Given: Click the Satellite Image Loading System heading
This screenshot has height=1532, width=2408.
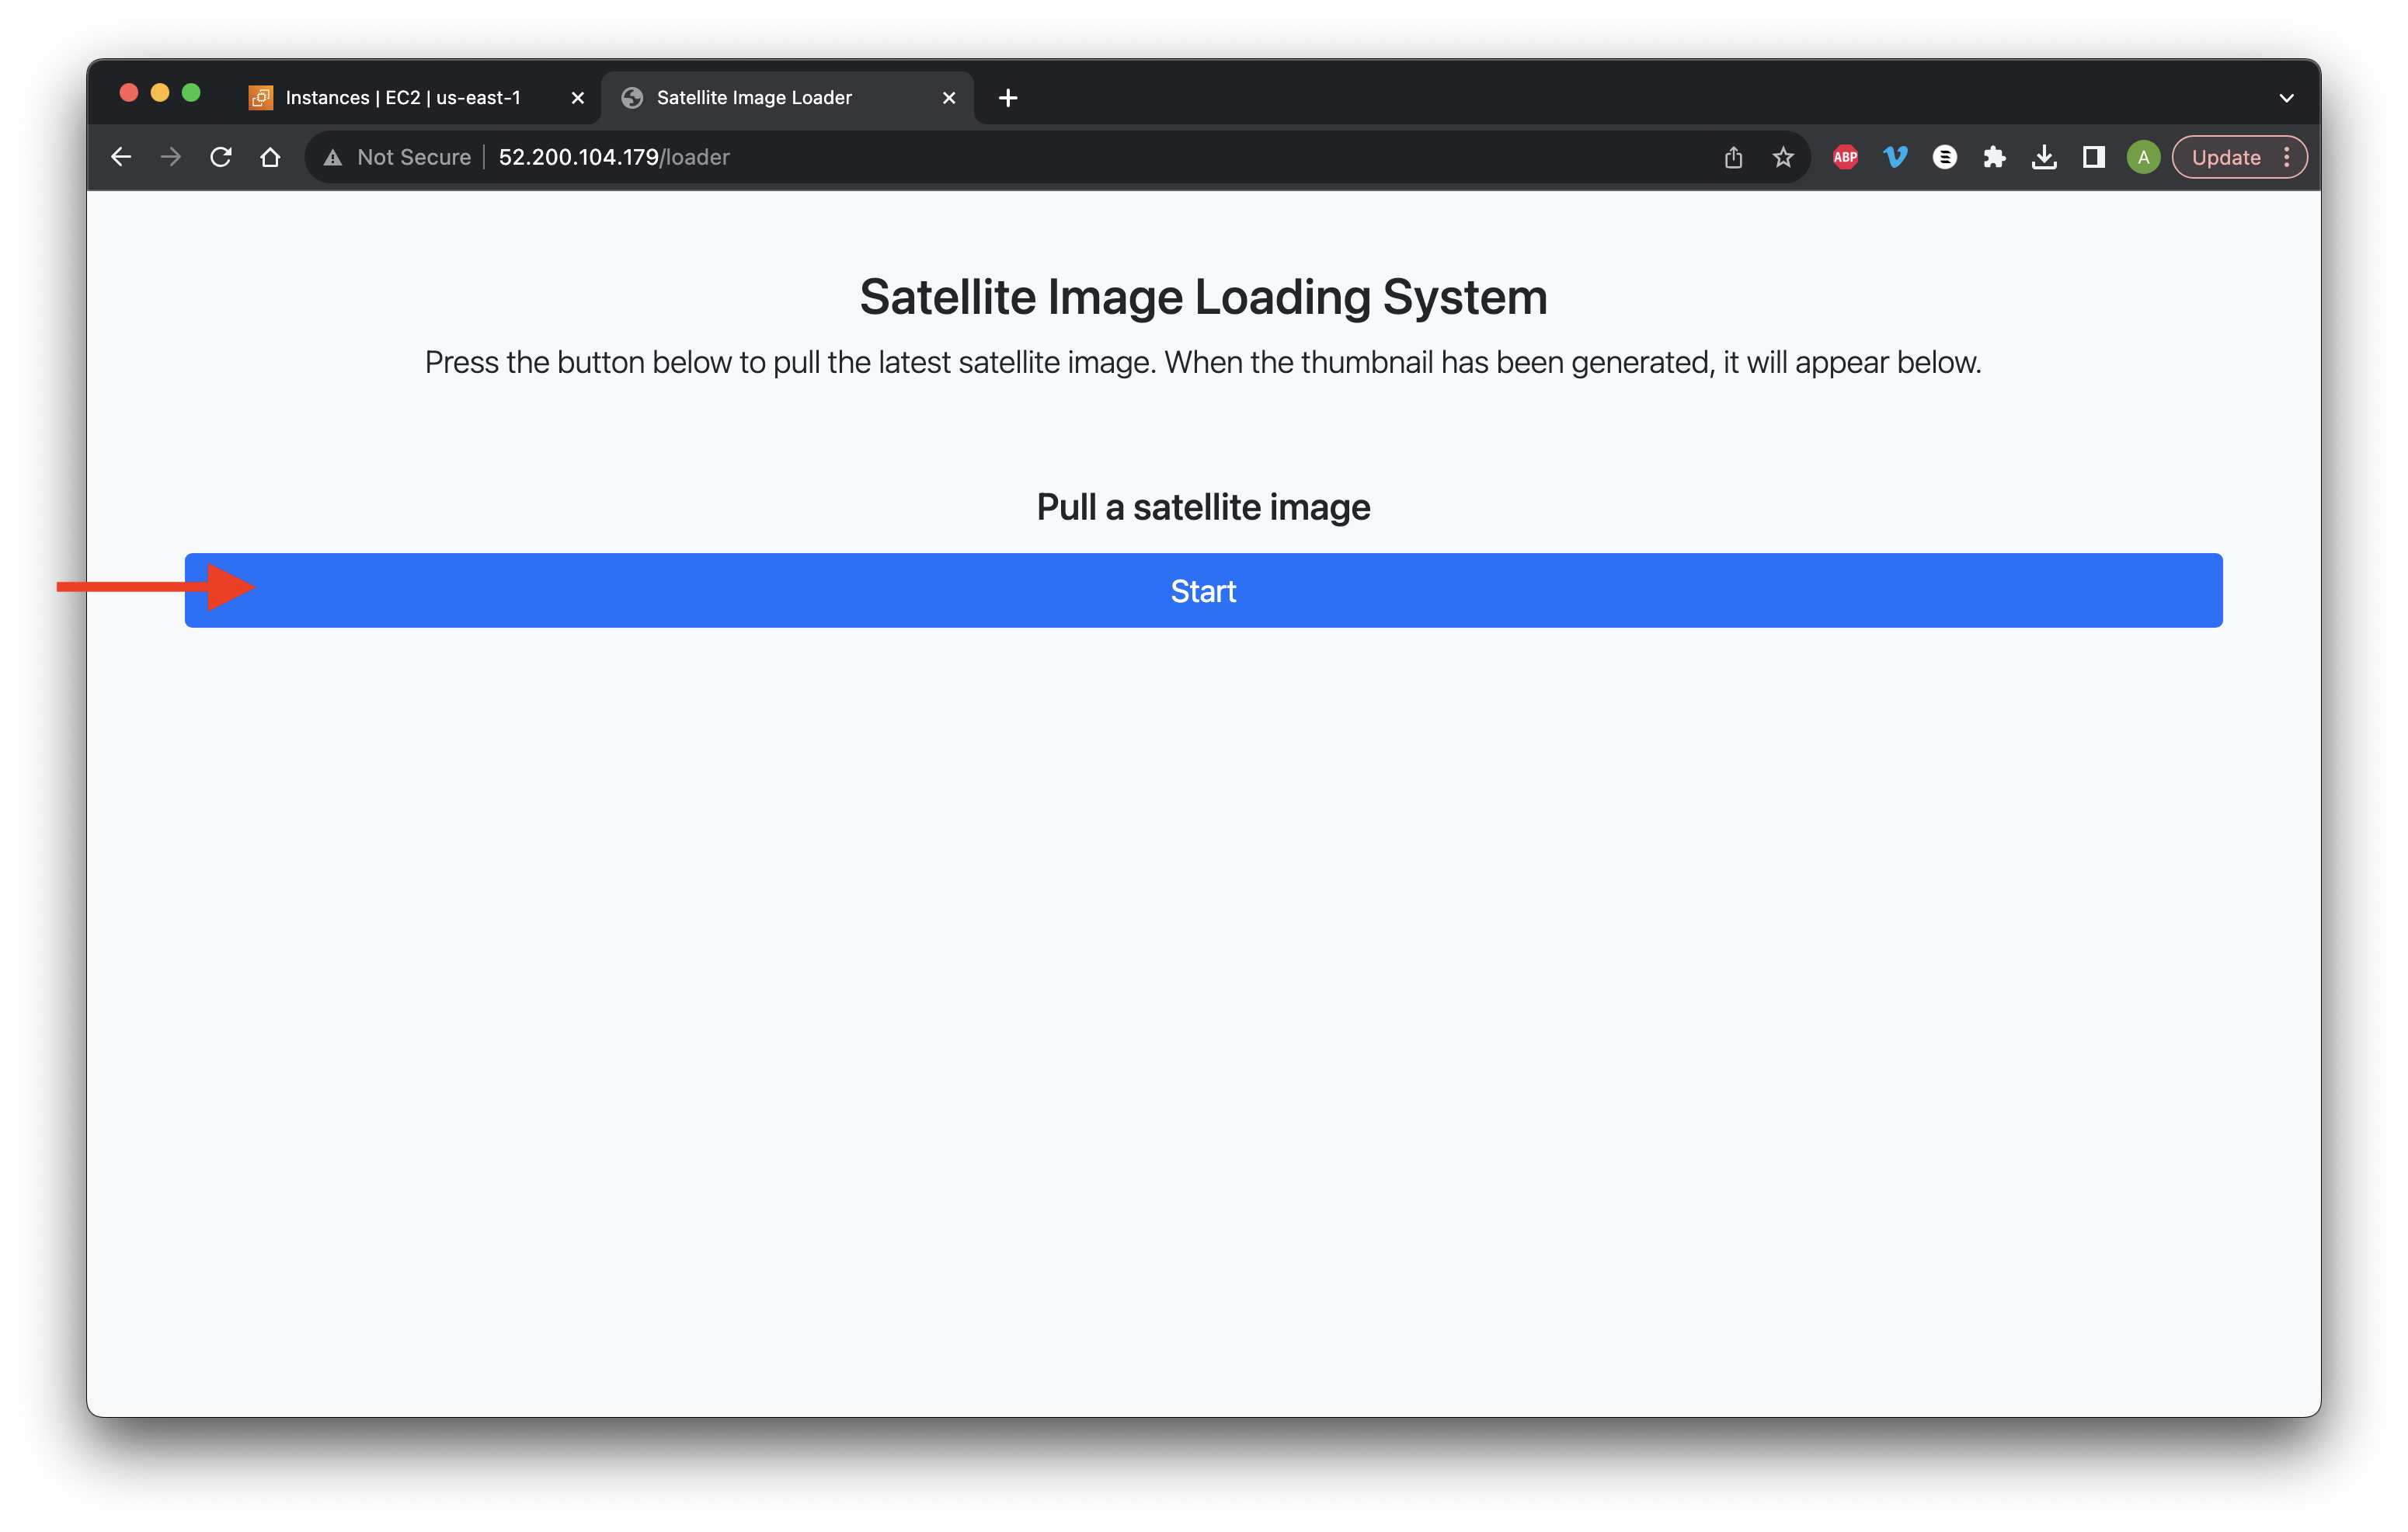Looking at the screenshot, I should point(1203,297).
